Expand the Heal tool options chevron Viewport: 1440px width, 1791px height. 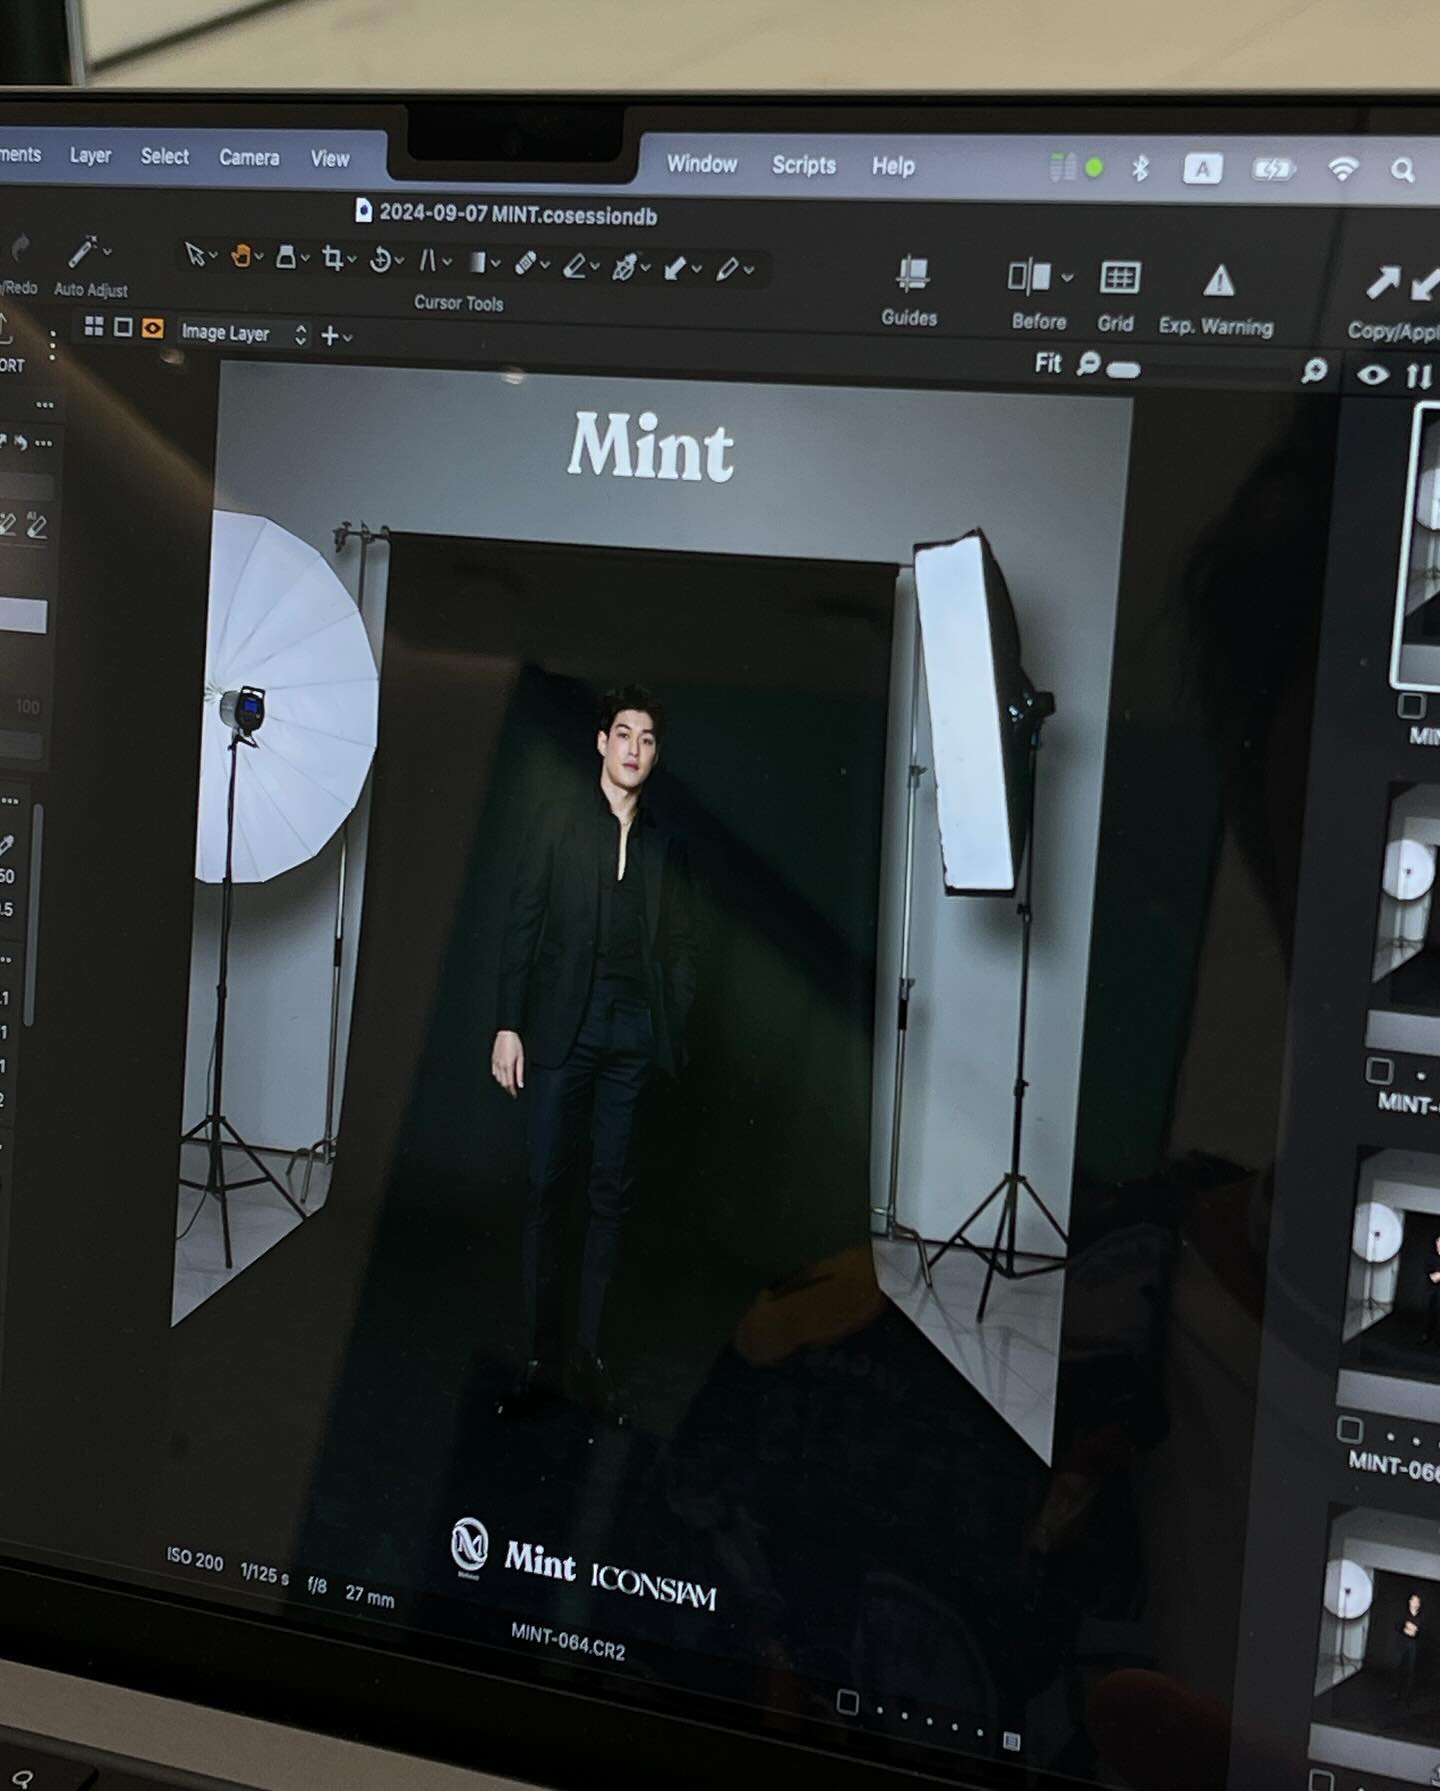pos(545,266)
